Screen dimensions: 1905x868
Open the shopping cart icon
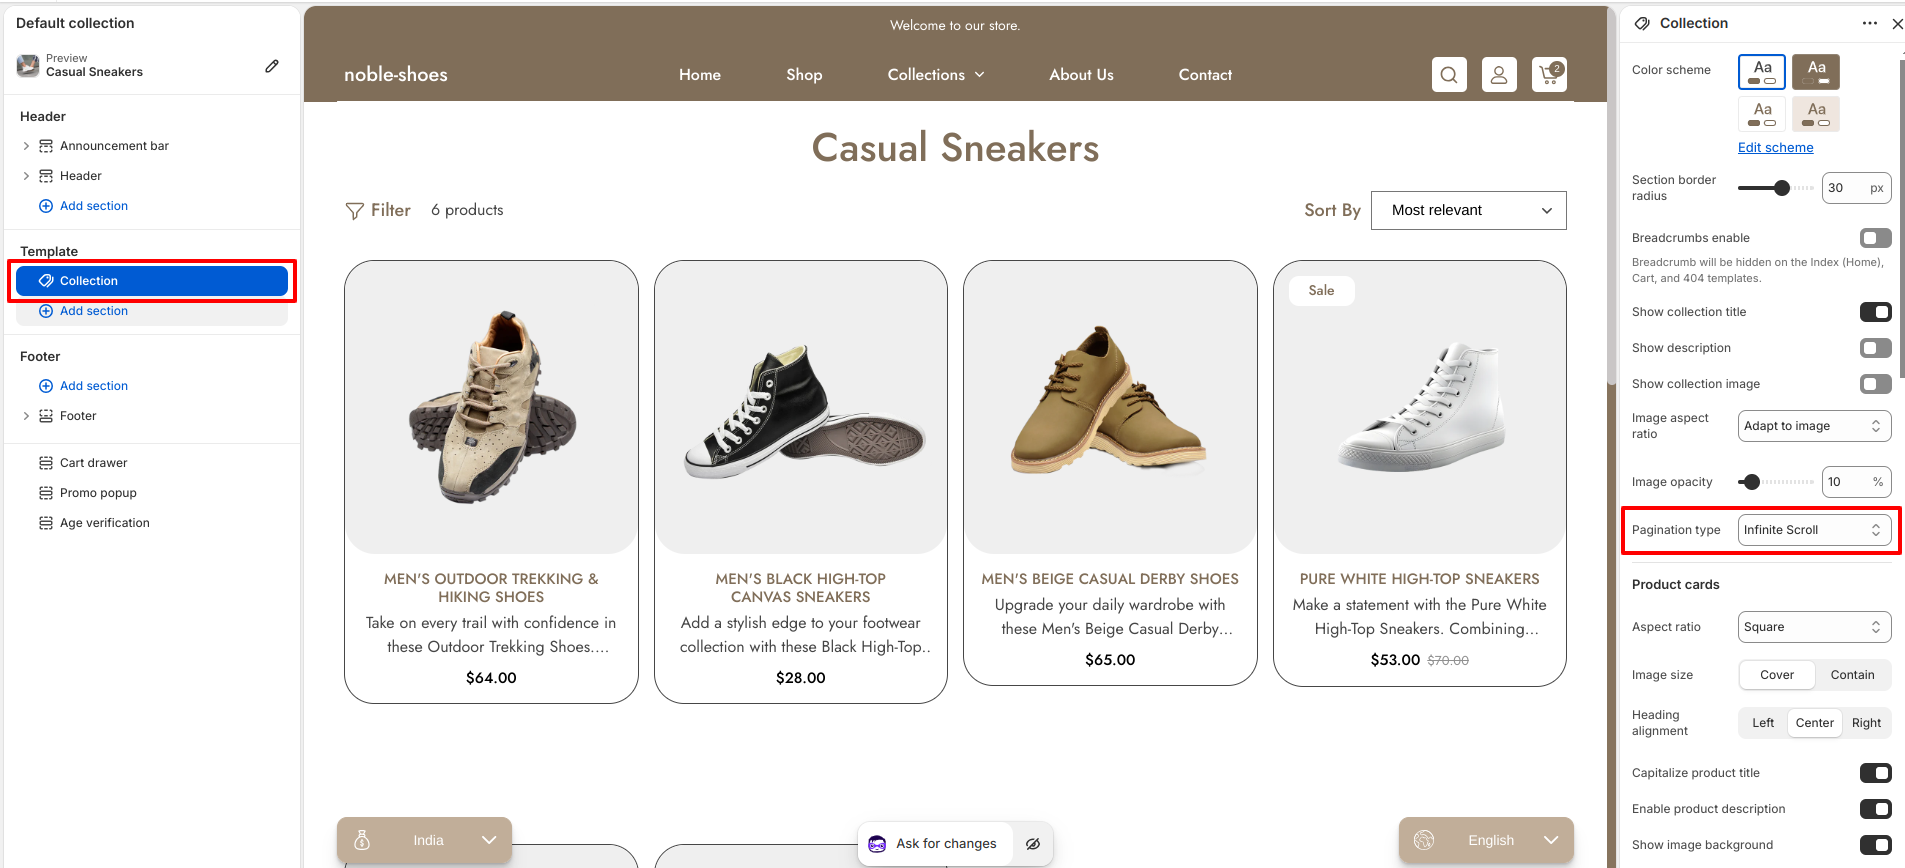click(x=1549, y=75)
